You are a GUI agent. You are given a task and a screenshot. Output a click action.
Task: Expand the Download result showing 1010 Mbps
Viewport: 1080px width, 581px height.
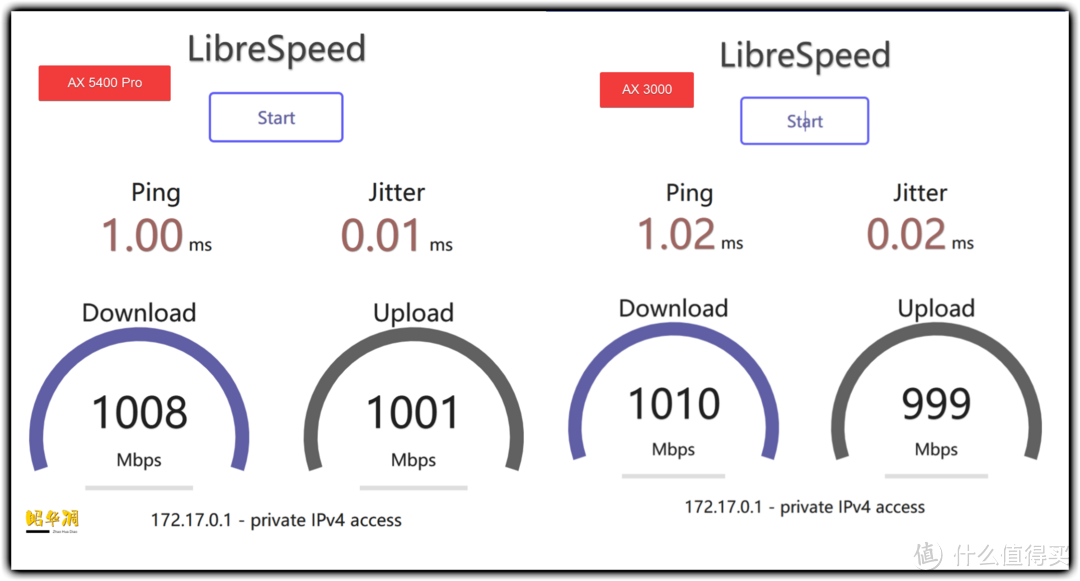coord(673,403)
